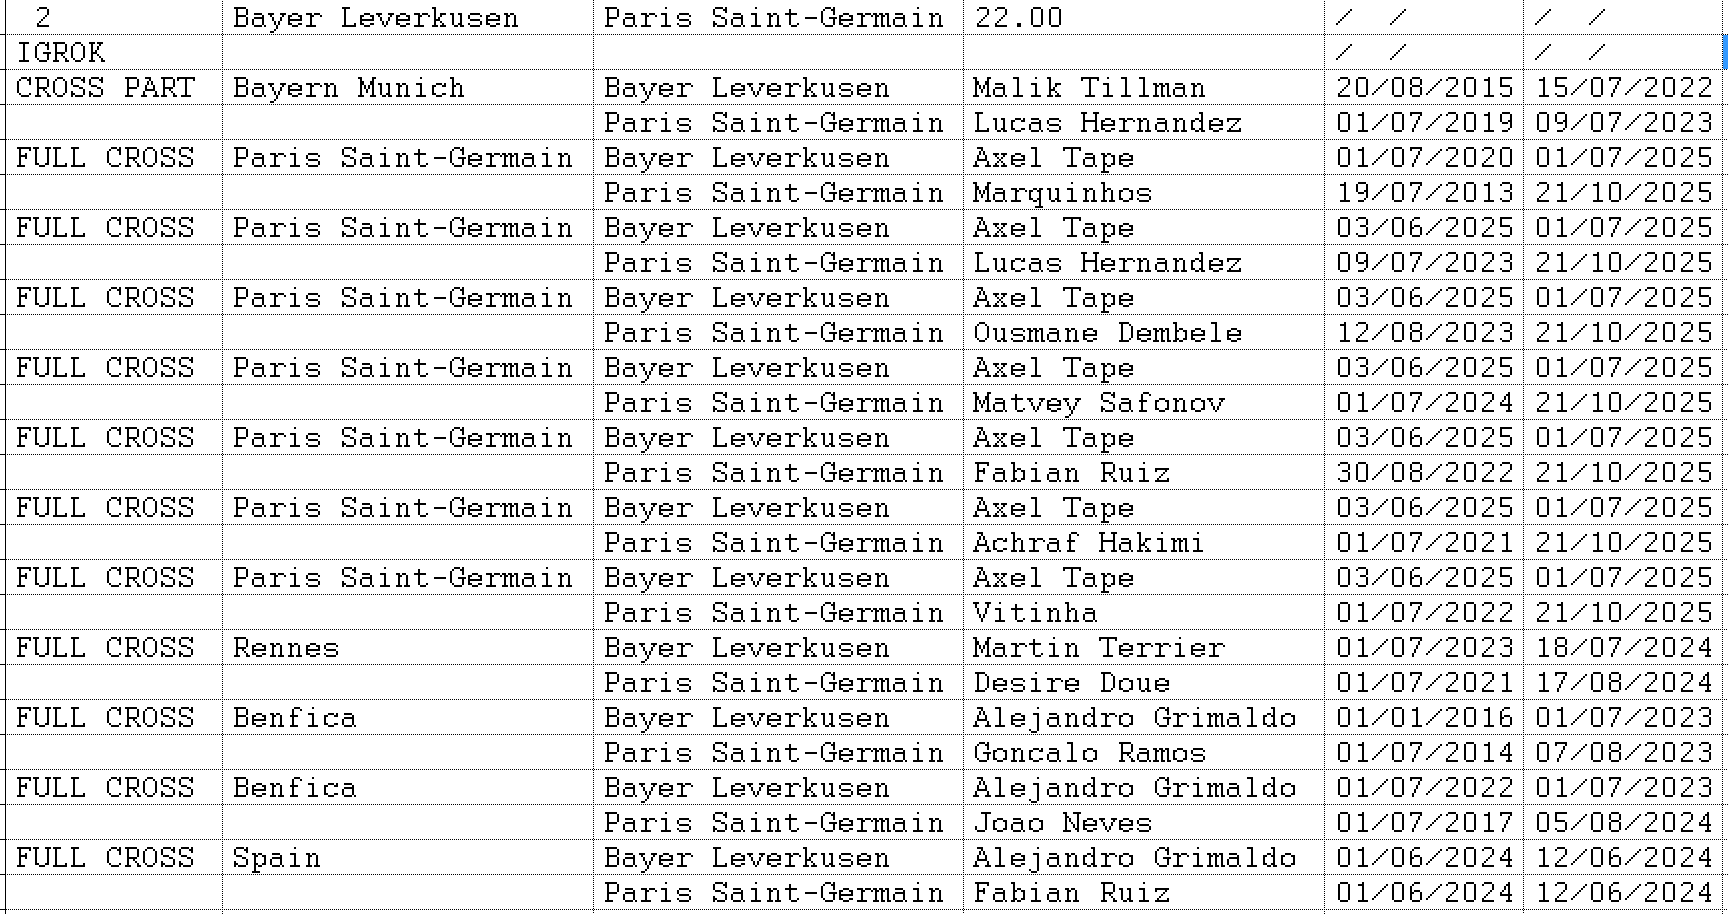
Task: Click the Martin Terrier cell
Action: pos(1144,647)
